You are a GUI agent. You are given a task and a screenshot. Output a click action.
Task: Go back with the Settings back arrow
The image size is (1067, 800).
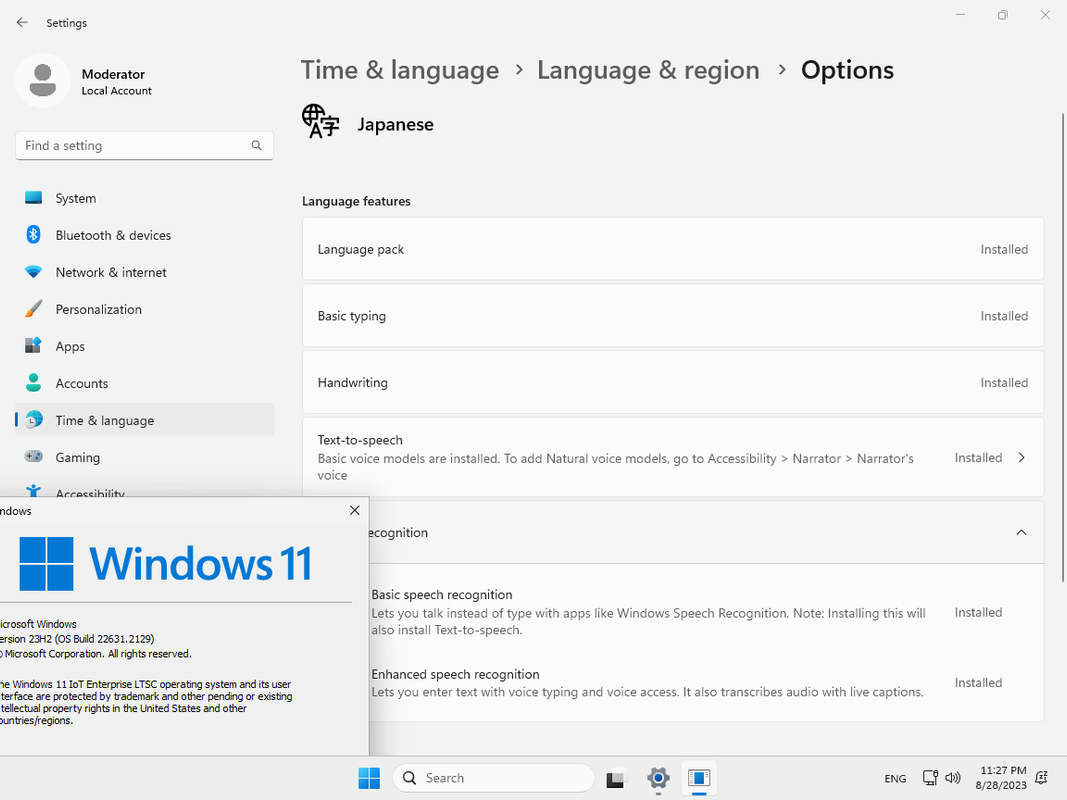22,22
